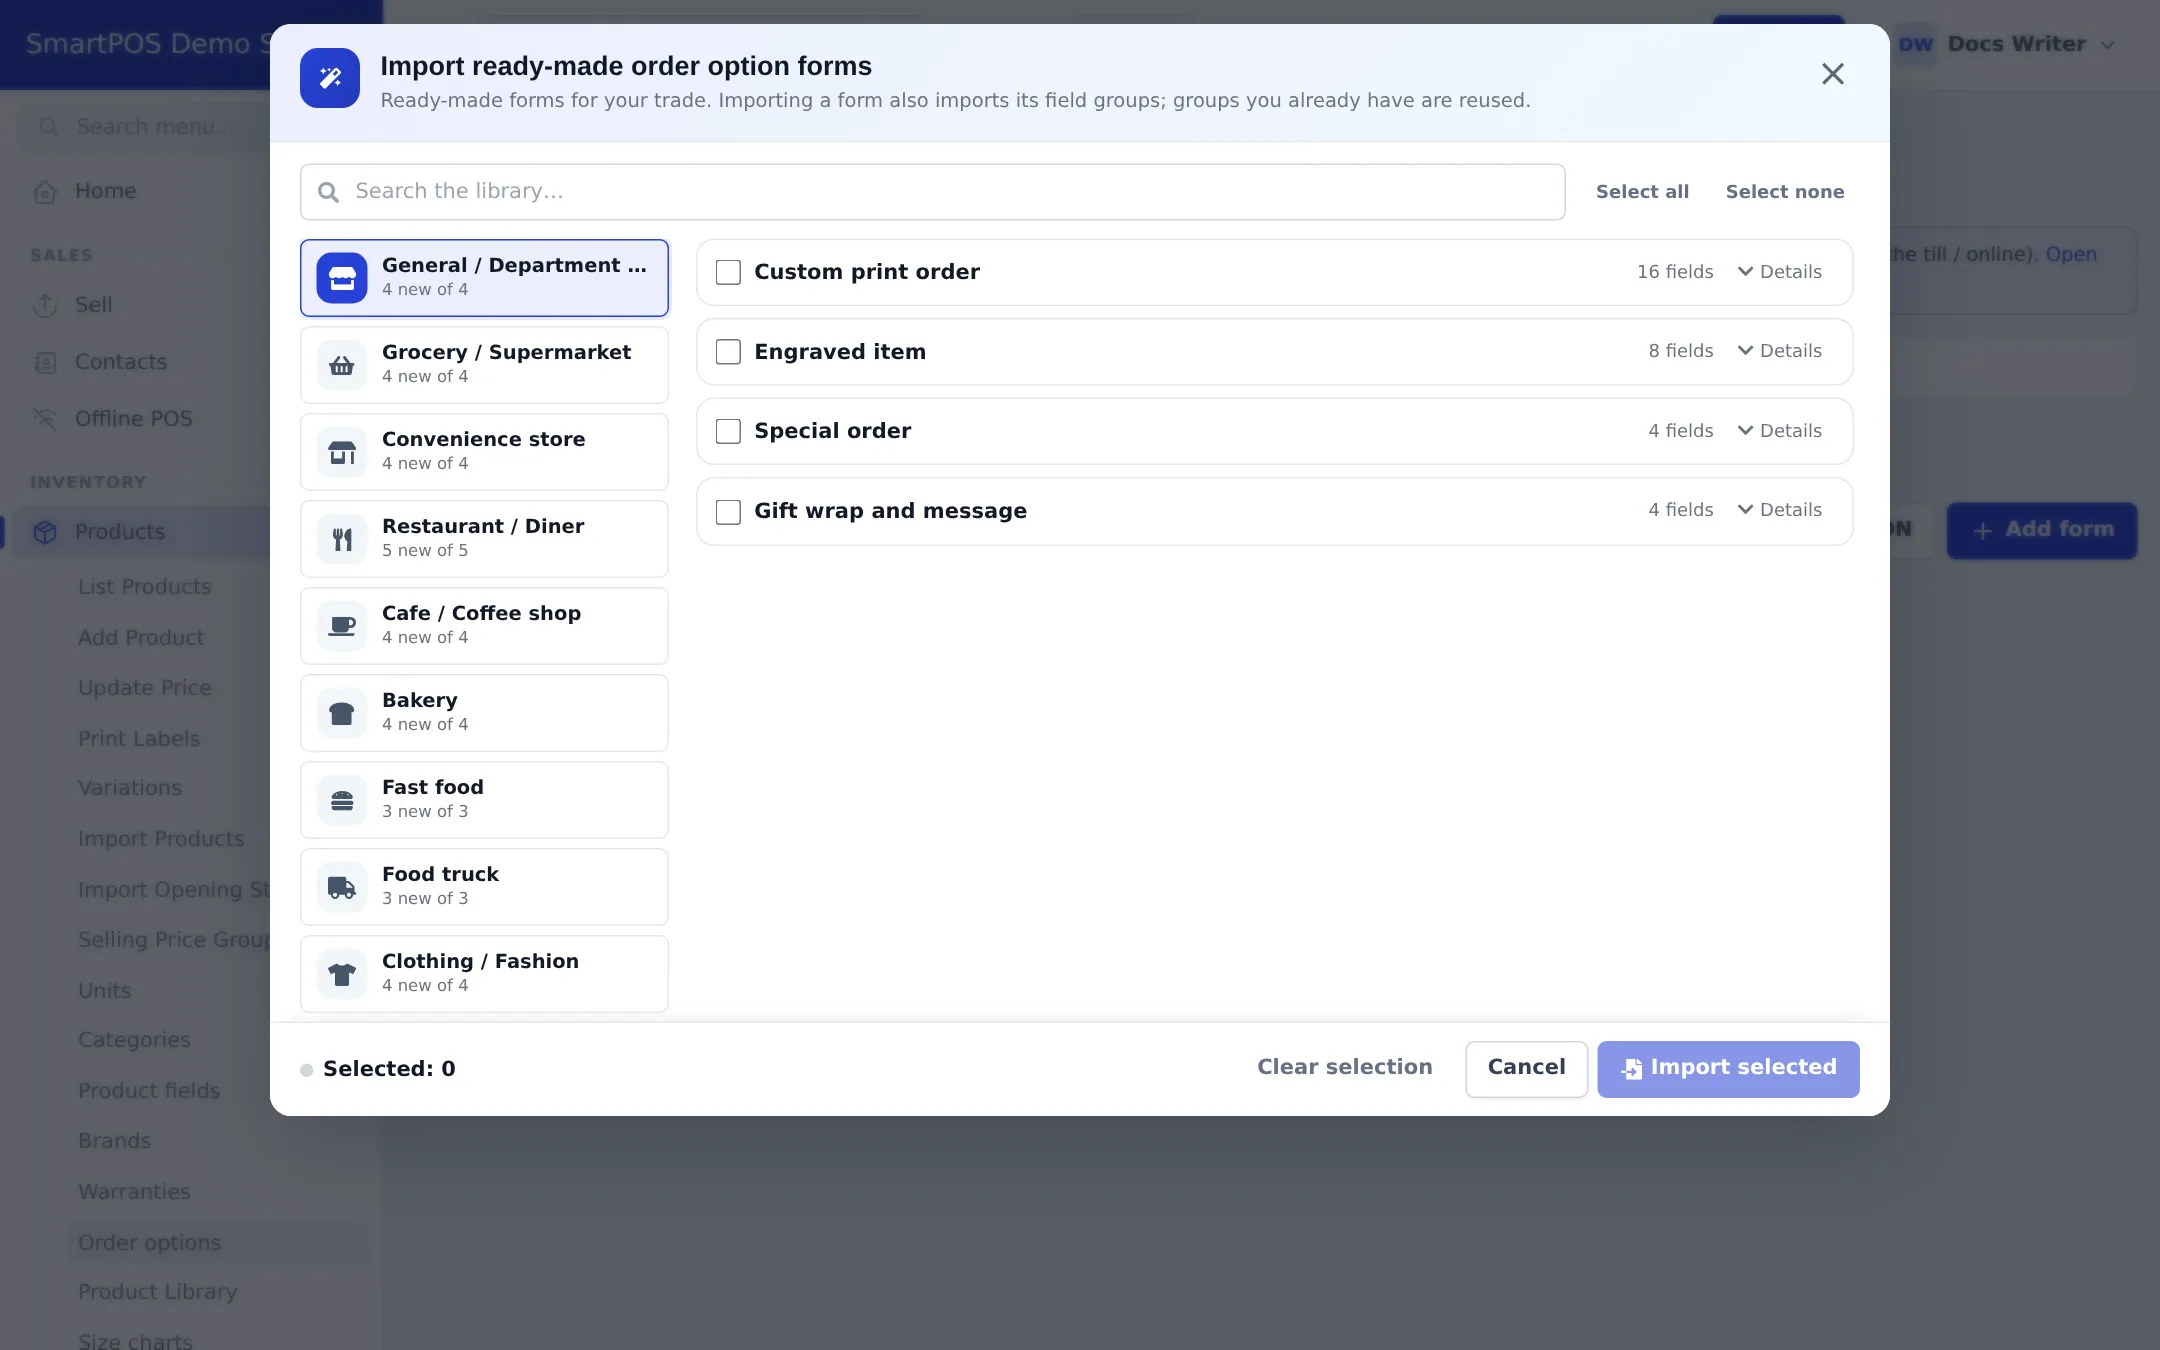2160x1350 pixels.
Task: Click the magic wand icon in the dialog header
Action: (x=330, y=78)
